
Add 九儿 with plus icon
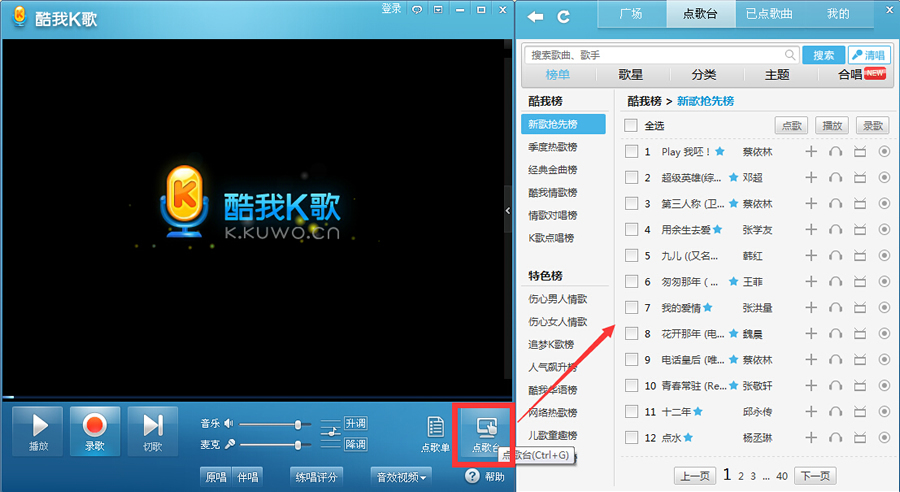tap(810, 255)
